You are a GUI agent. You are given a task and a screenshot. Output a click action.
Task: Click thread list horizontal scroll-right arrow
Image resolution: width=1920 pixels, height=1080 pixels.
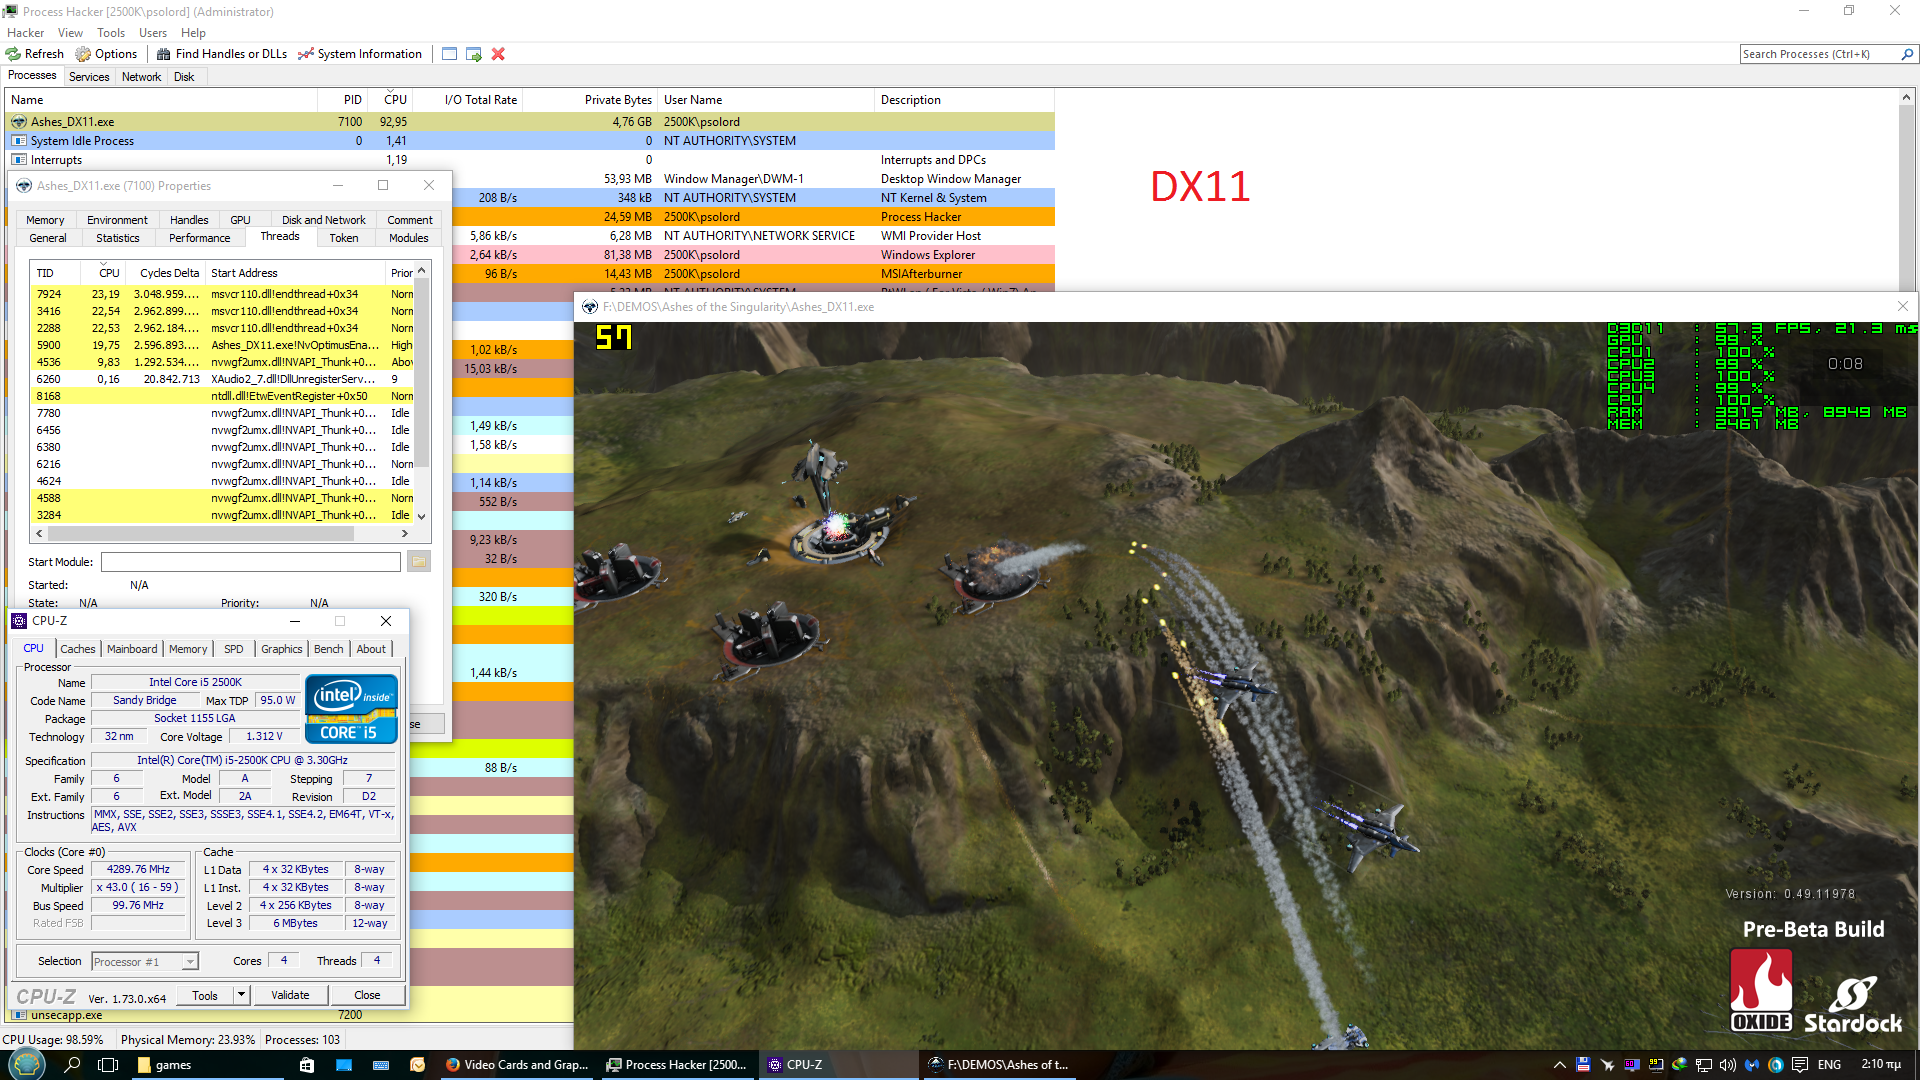pyautogui.click(x=405, y=534)
